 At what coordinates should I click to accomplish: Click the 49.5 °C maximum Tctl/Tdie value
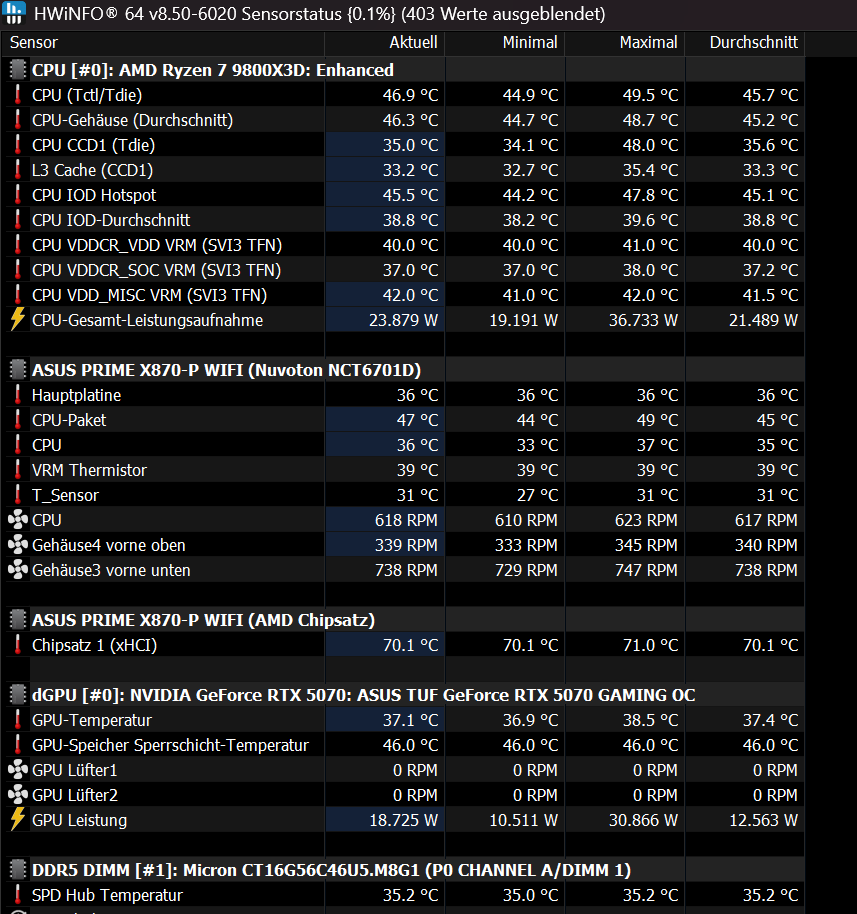tap(651, 95)
